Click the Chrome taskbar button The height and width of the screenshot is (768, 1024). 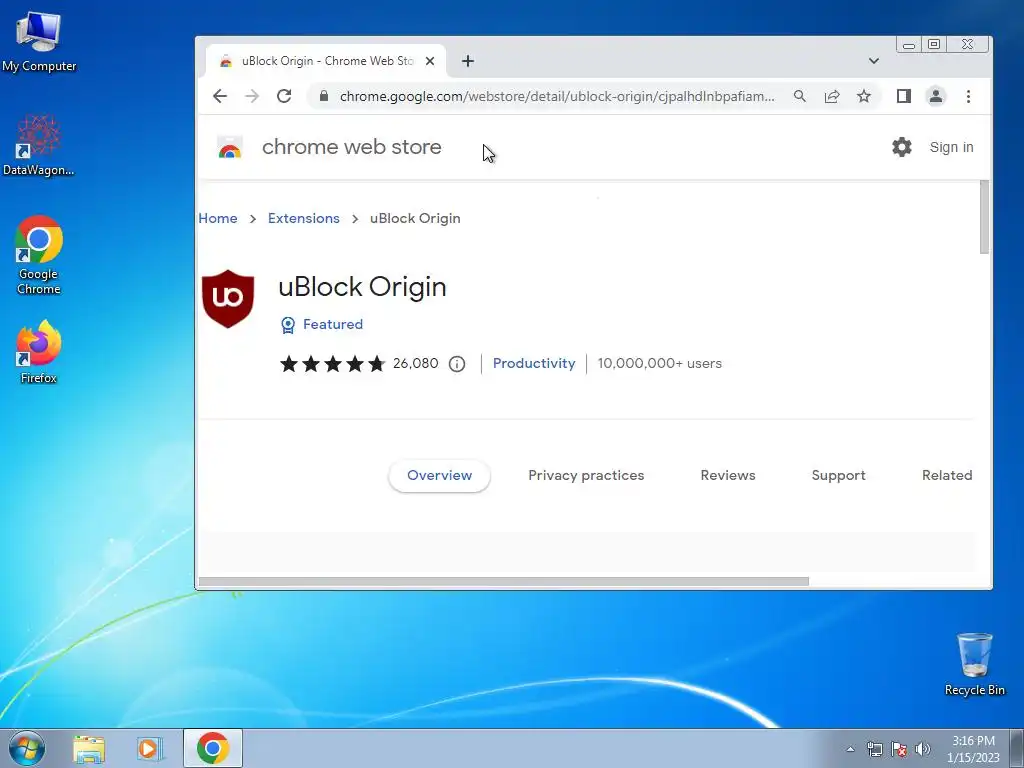coord(213,748)
